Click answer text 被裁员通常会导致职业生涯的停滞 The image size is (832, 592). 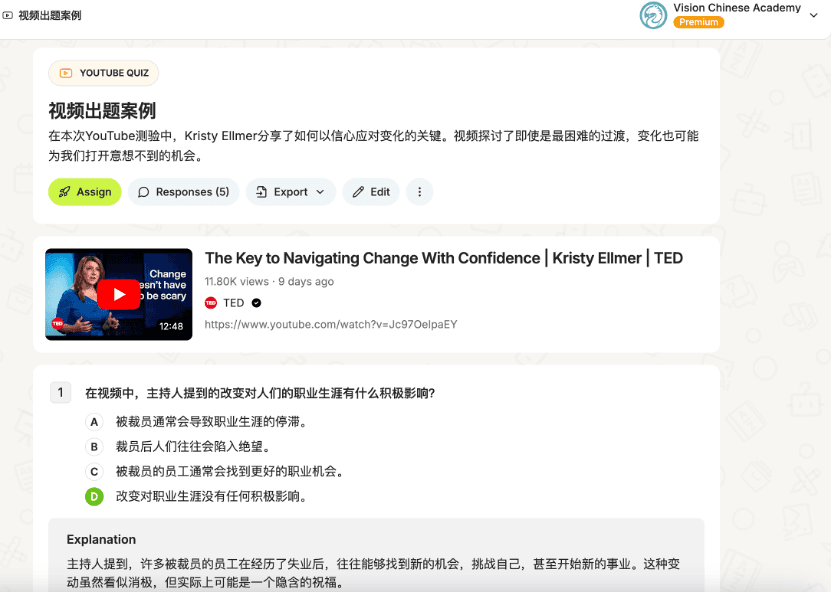(x=211, y=422)
